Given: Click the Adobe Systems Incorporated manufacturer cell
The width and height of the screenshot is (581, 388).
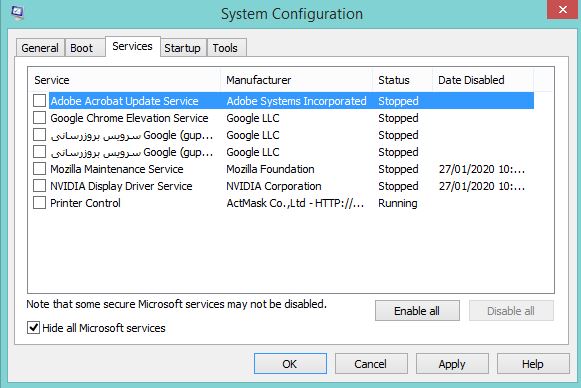Looking at the screenshot, I should coord(296,101).
